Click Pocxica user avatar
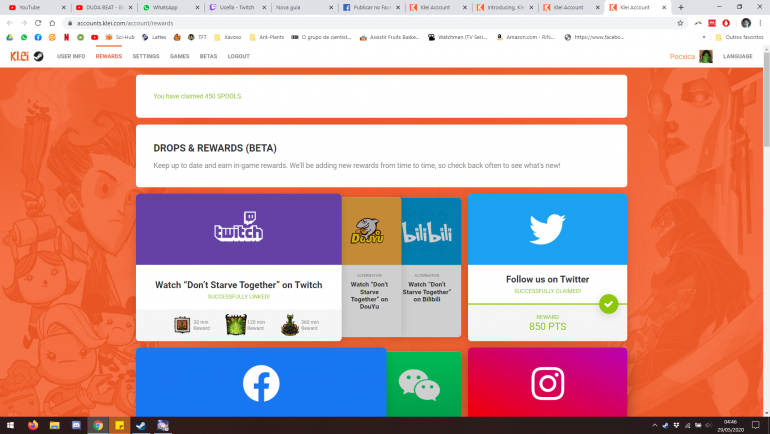The height and width of the screenshot is (434, 770). coord(706,56)
